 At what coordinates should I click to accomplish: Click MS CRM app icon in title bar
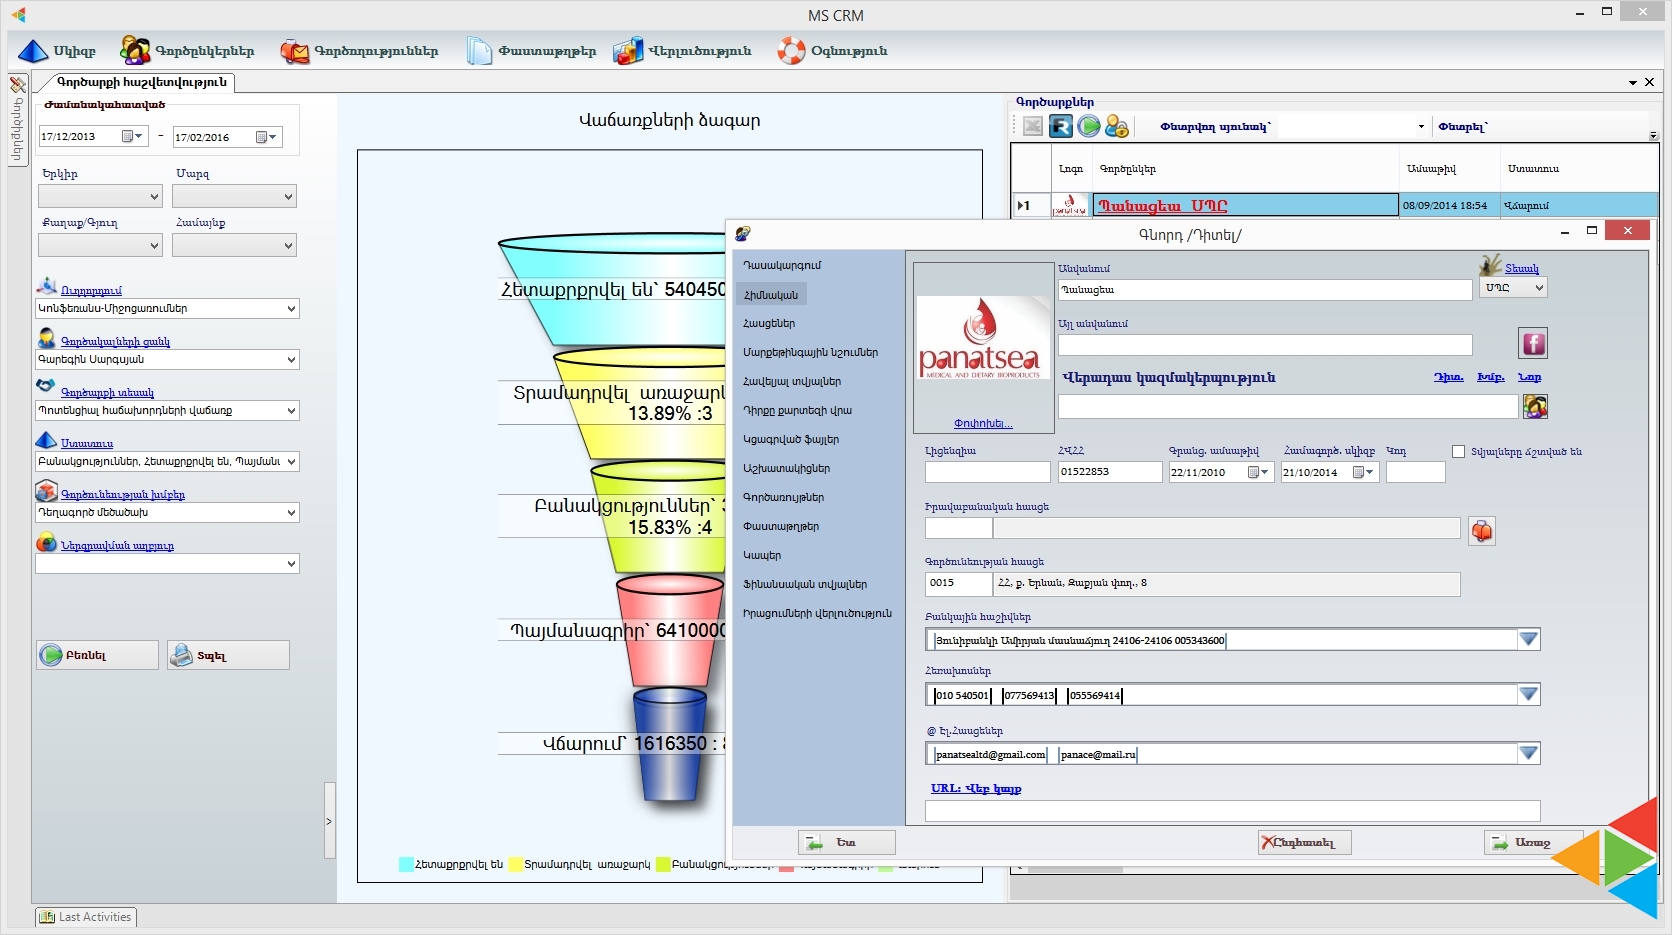[x=18, y=15]
